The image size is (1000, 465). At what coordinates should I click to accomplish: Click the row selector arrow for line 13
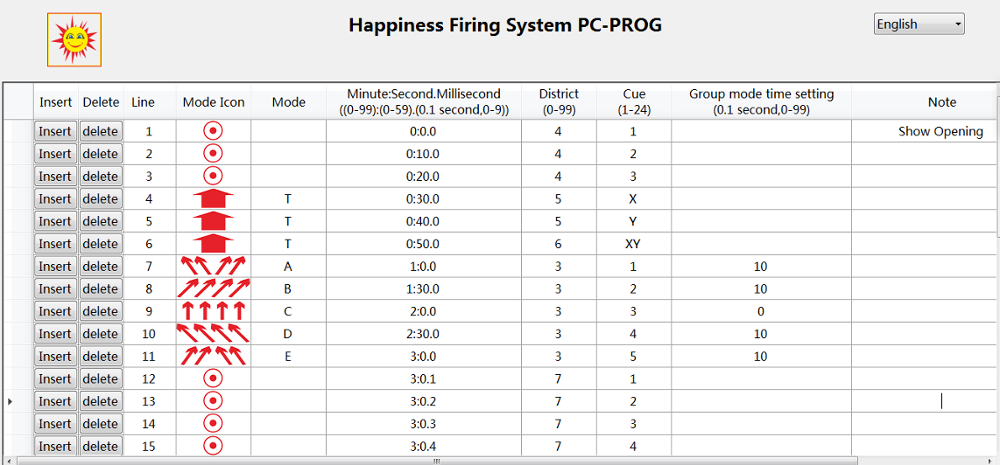click(11, 401)
